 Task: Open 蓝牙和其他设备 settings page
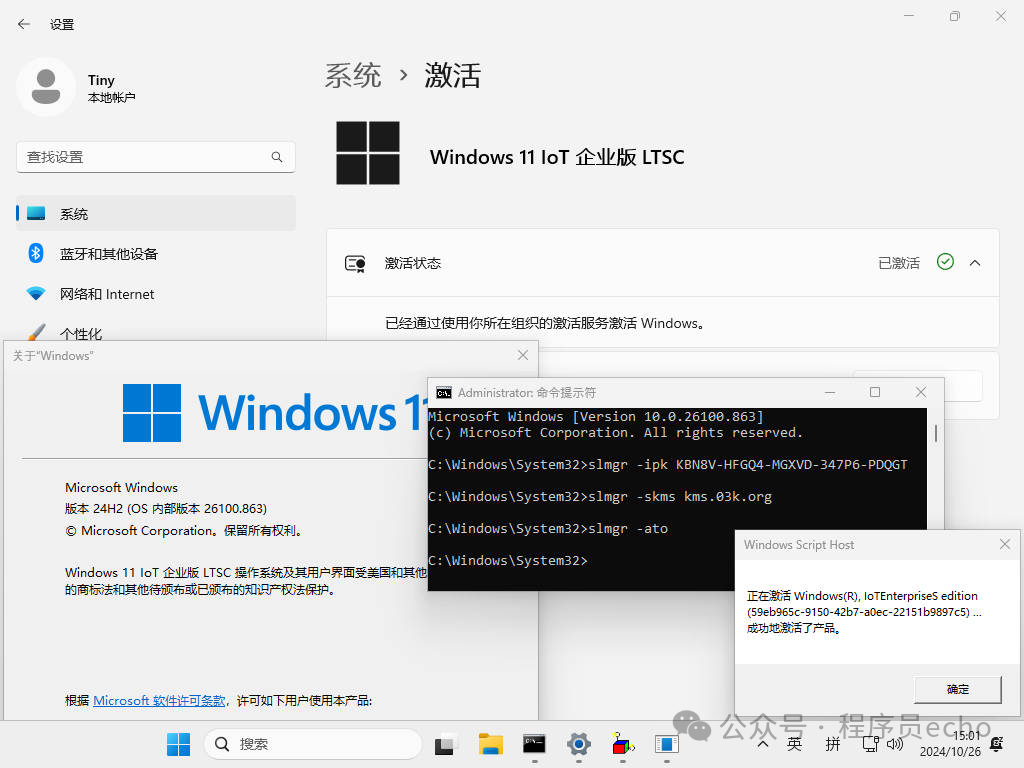pyautogui.click(x=108, y=254)
